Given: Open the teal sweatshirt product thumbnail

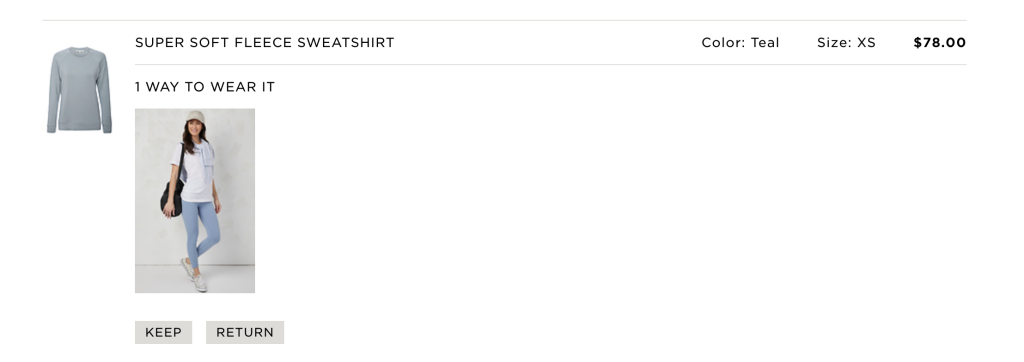Looking at the screenshot, I should point(79,90).
